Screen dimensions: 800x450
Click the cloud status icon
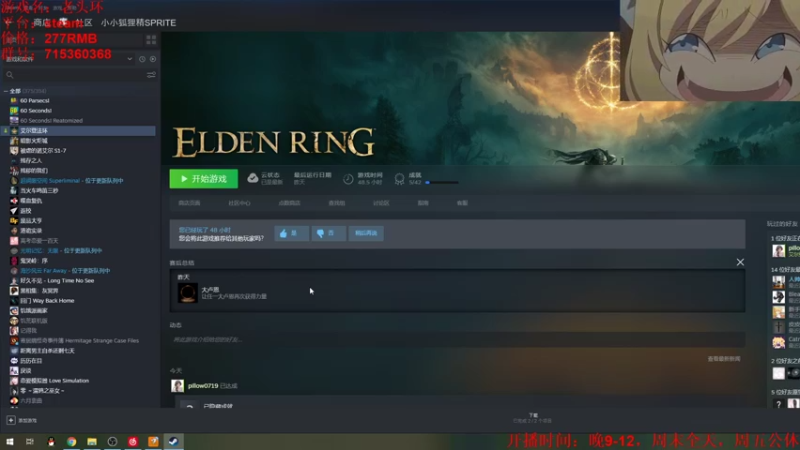click(x=253, y=178)
